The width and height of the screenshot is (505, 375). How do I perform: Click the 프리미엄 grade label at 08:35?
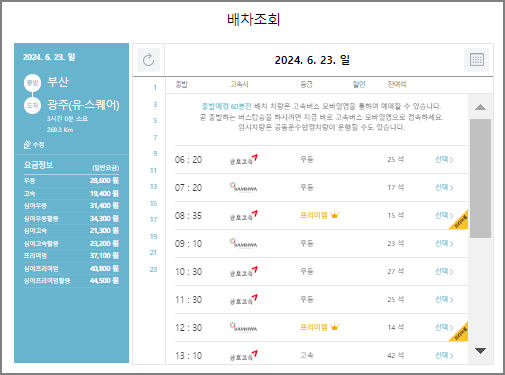[x=314, y=215]
